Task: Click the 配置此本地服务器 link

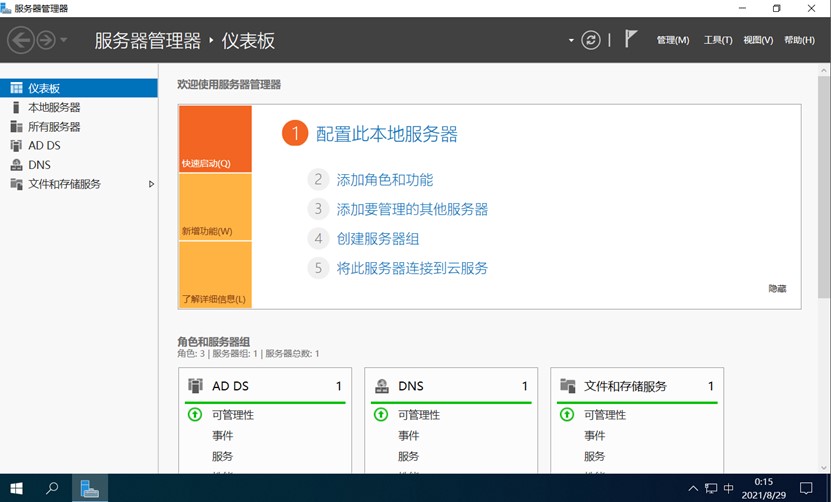Action: point(386,134)
